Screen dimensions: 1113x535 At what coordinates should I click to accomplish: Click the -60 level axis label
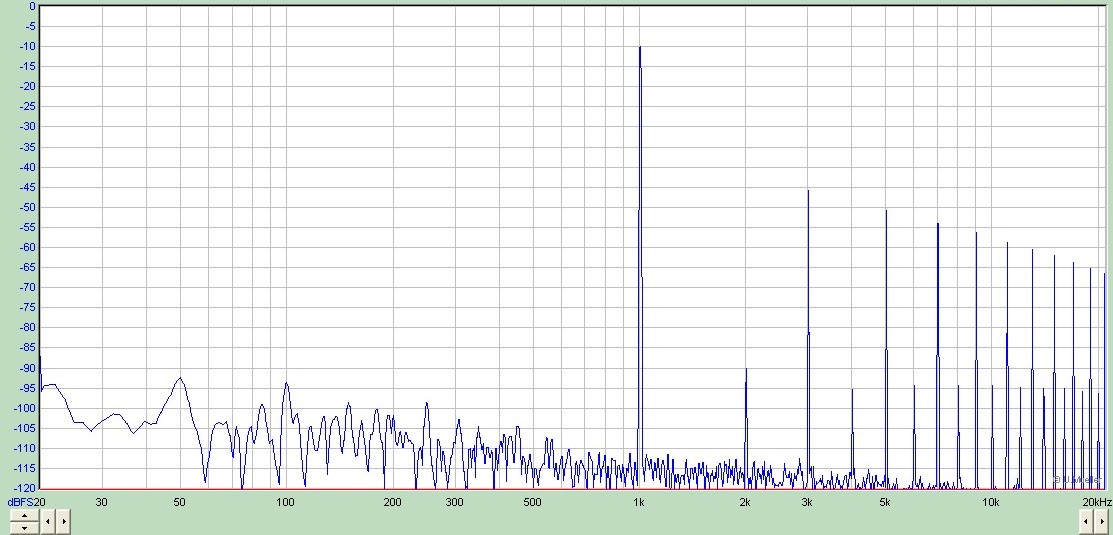pyautogui.click(x=27, y=248)
